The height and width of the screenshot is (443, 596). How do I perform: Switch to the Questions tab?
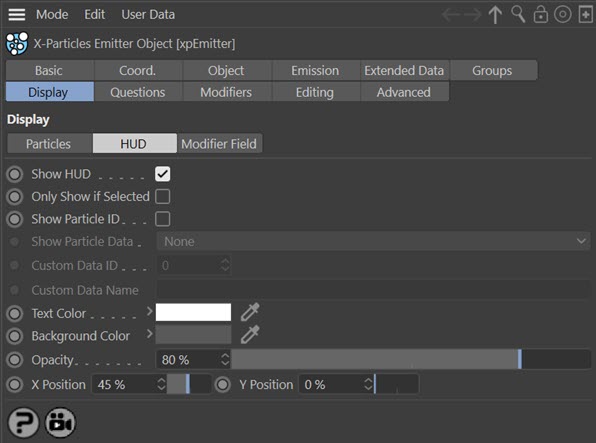pos(138,92)
